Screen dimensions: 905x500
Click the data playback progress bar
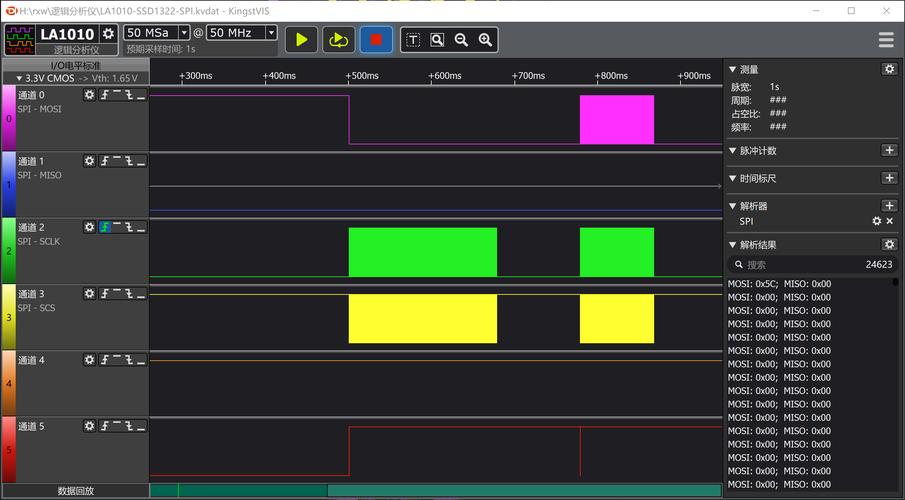coord(436,491)
